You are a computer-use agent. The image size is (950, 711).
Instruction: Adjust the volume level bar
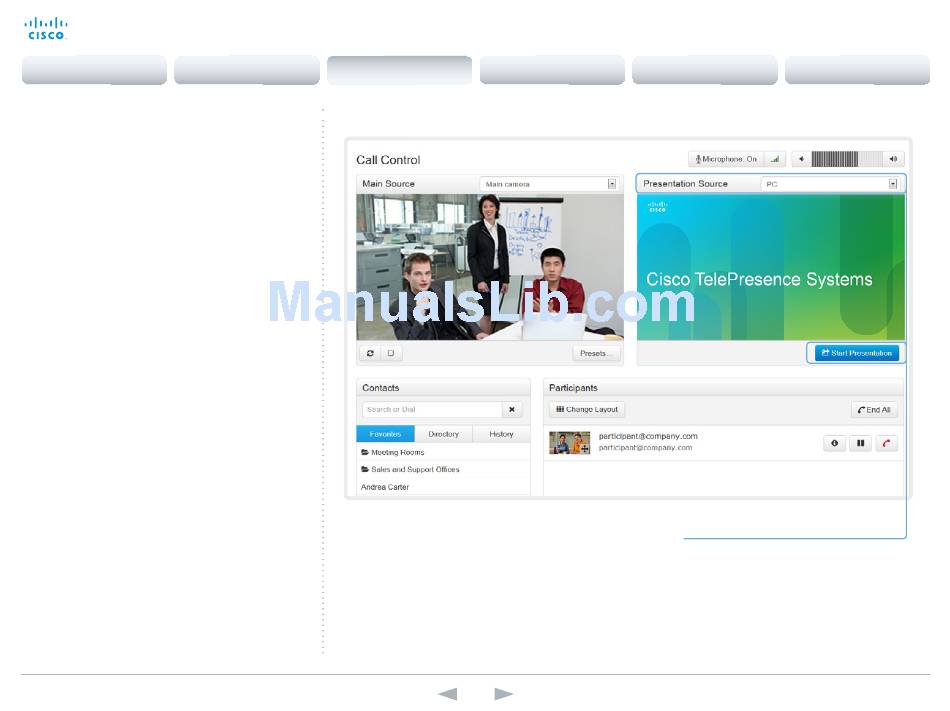click(x=846, y=159)
